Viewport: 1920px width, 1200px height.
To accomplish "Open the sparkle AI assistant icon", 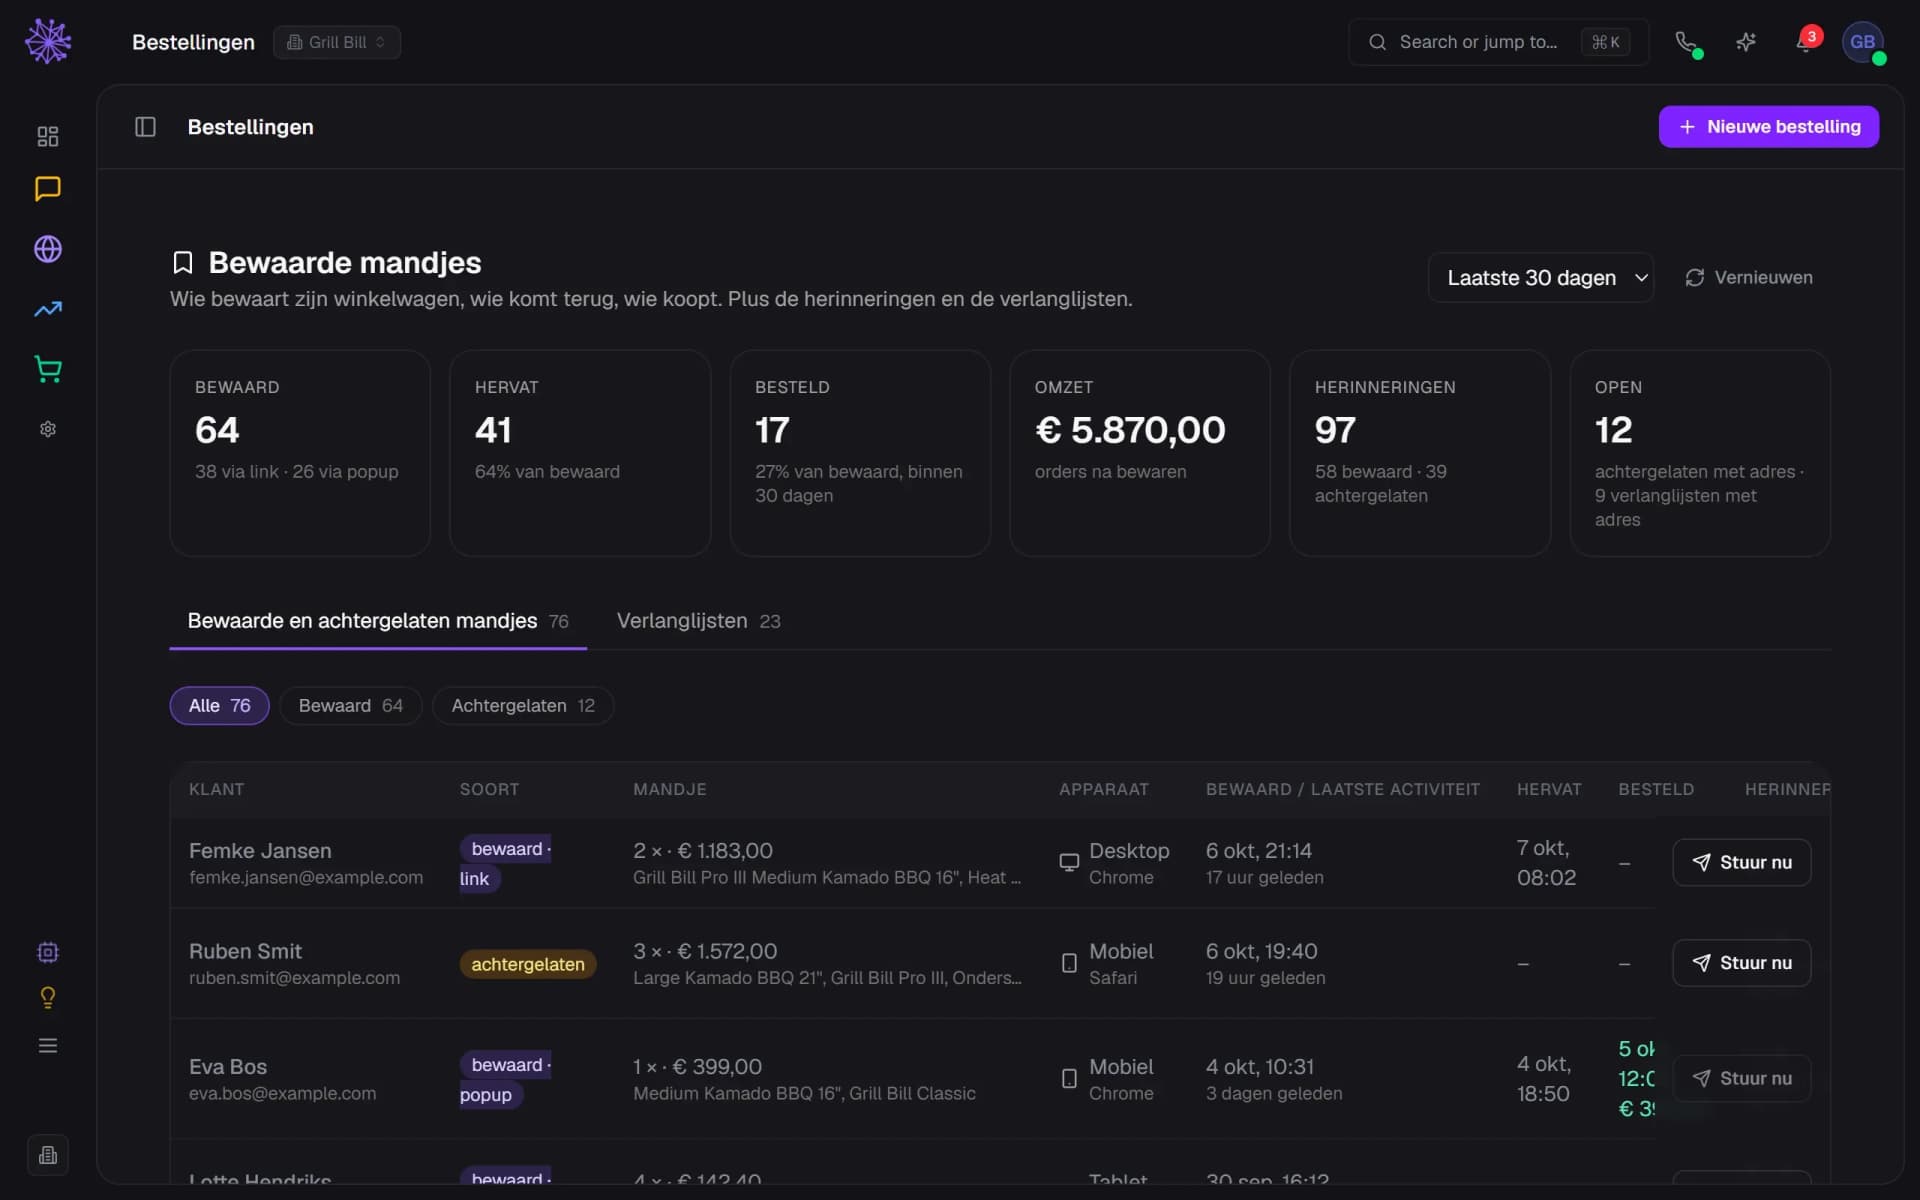I will 1746,42.
